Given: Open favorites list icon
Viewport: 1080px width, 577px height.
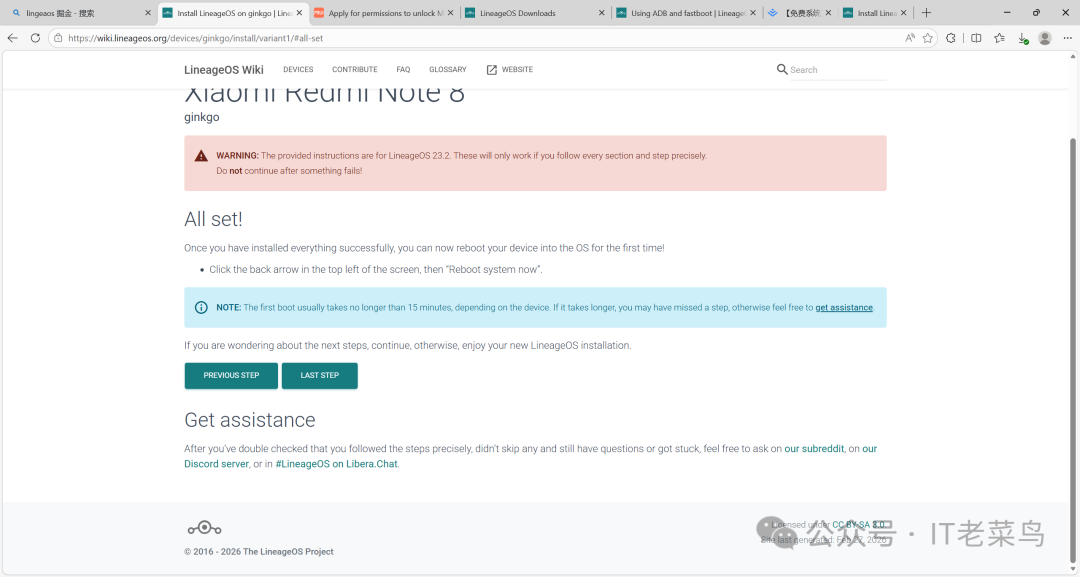Looking at the screenshot, I should [x=999, y=38].
